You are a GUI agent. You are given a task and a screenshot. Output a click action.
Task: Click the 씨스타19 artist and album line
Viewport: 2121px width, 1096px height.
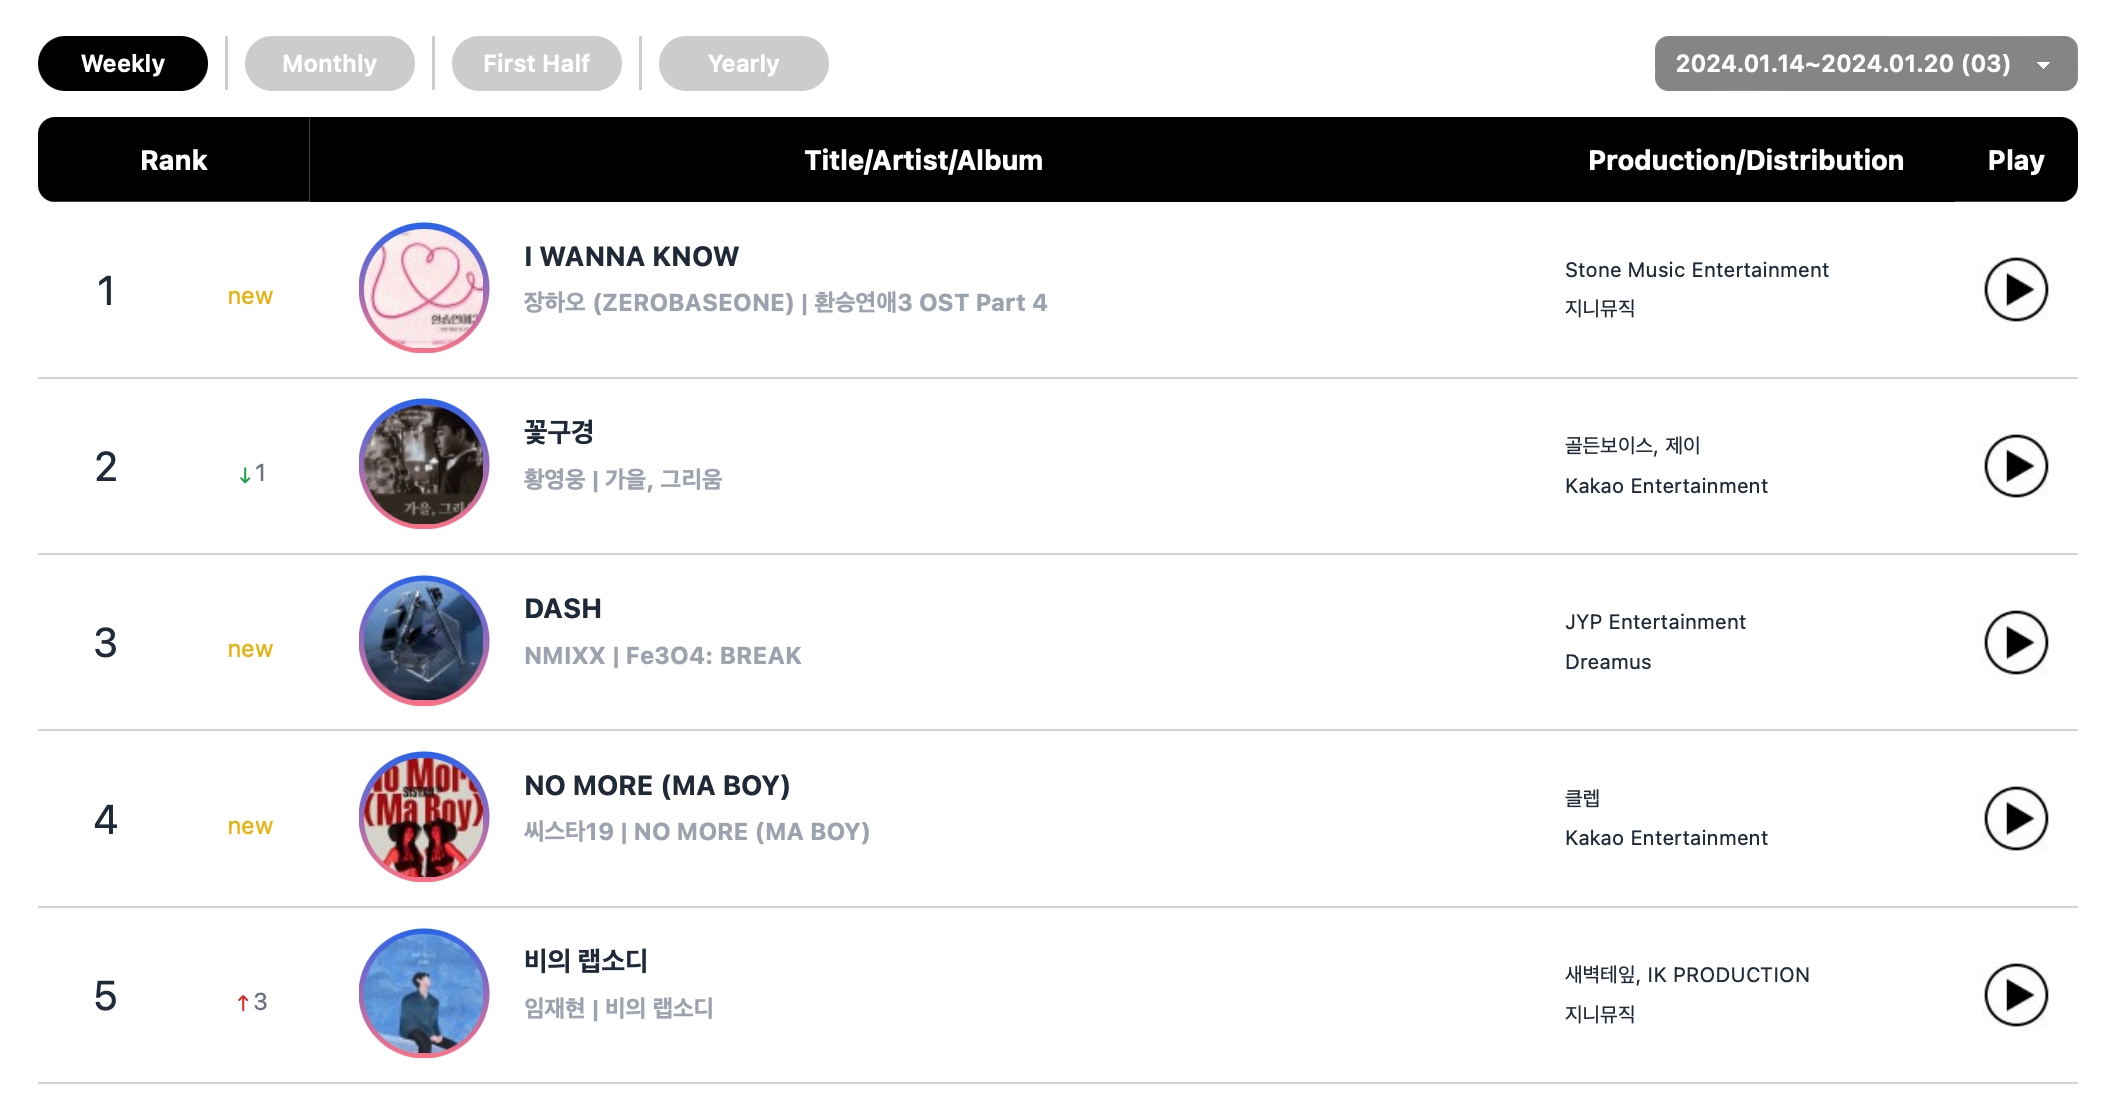click(x=696, y=832)
